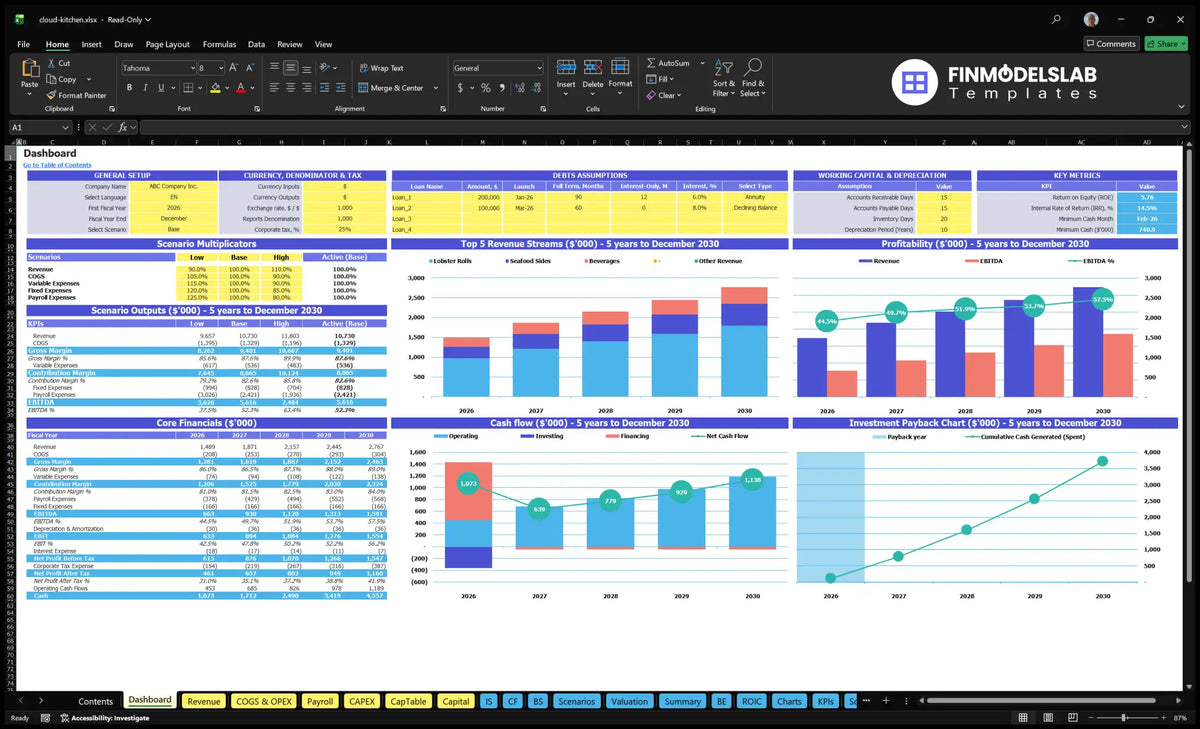
Task: Switch to Normal view in status bar
Action: pyautogui.click(x=1022, y=718)
